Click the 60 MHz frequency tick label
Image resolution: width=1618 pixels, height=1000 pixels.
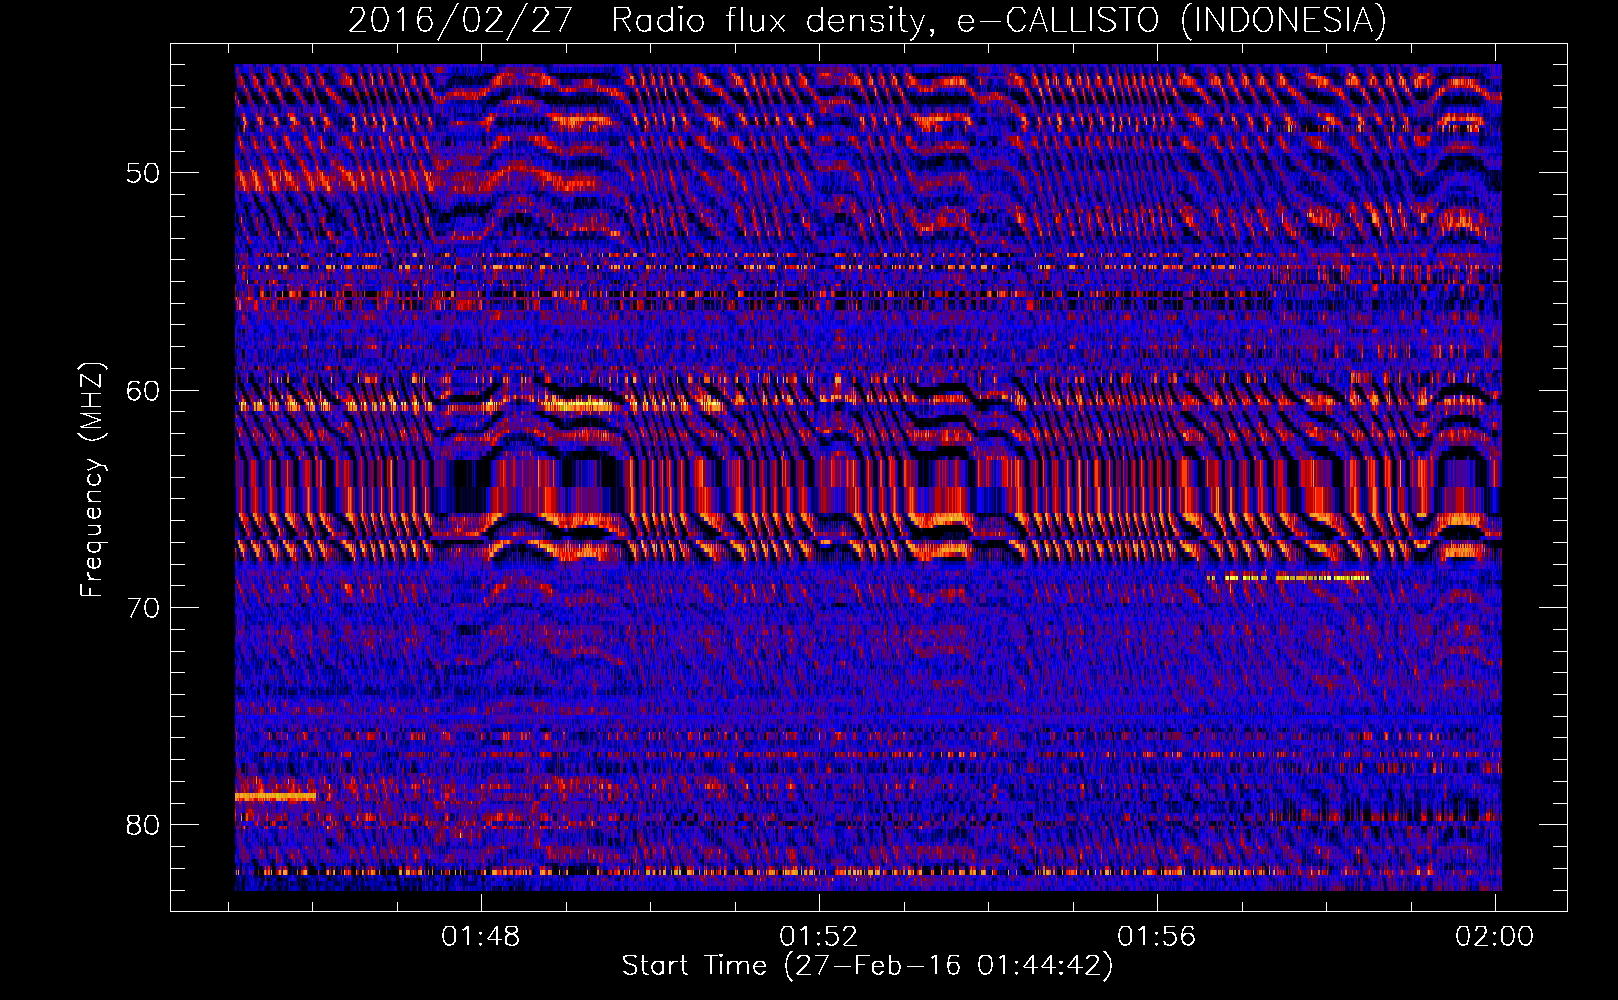click(x=143, y=390)
